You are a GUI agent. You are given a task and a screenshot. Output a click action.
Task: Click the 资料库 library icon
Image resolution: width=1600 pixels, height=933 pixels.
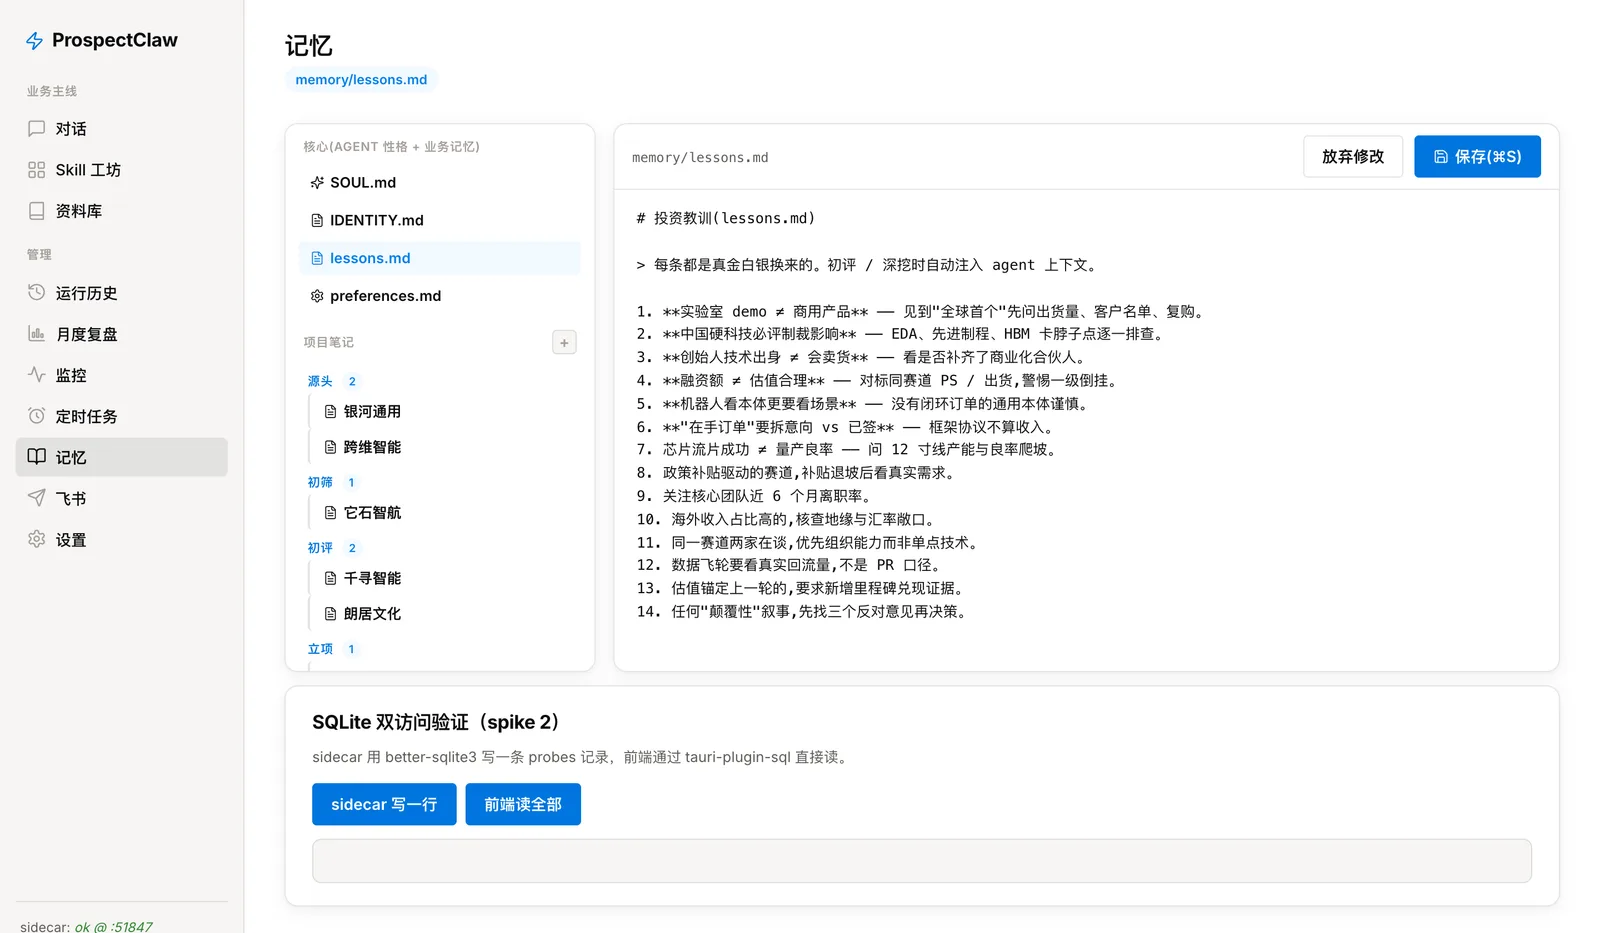click(37, 211)
